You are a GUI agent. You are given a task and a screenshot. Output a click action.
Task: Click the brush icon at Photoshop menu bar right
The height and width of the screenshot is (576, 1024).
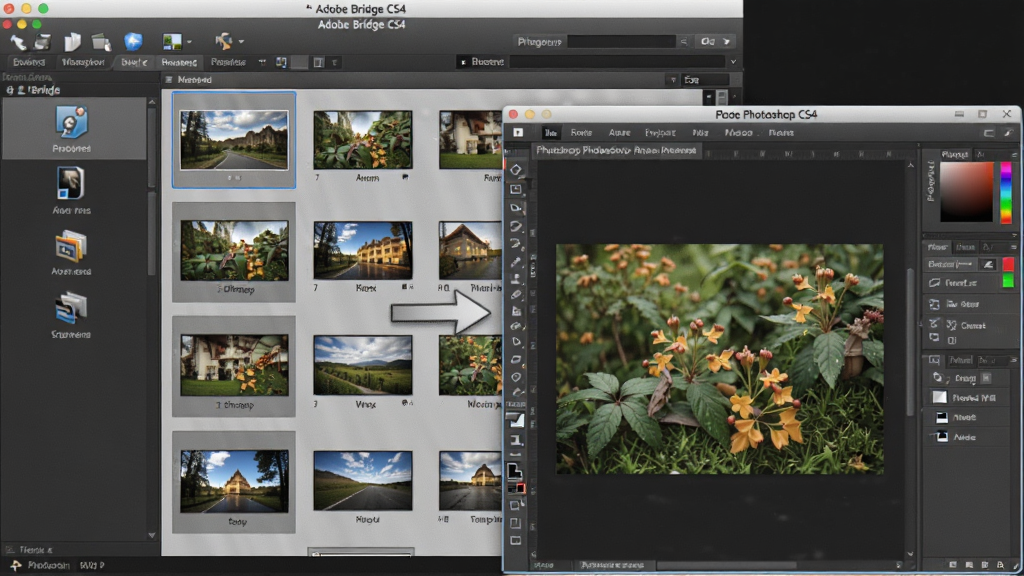click(1008, 133)
